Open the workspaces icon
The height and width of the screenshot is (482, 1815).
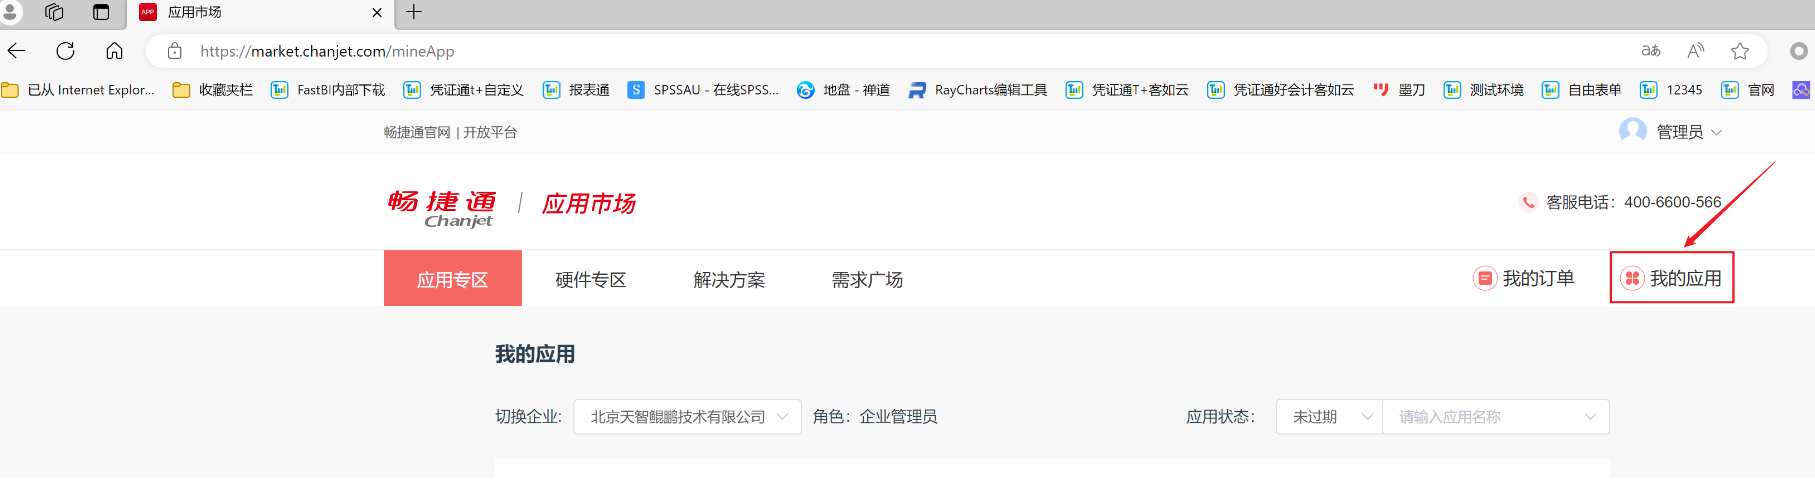pos(55,12)
